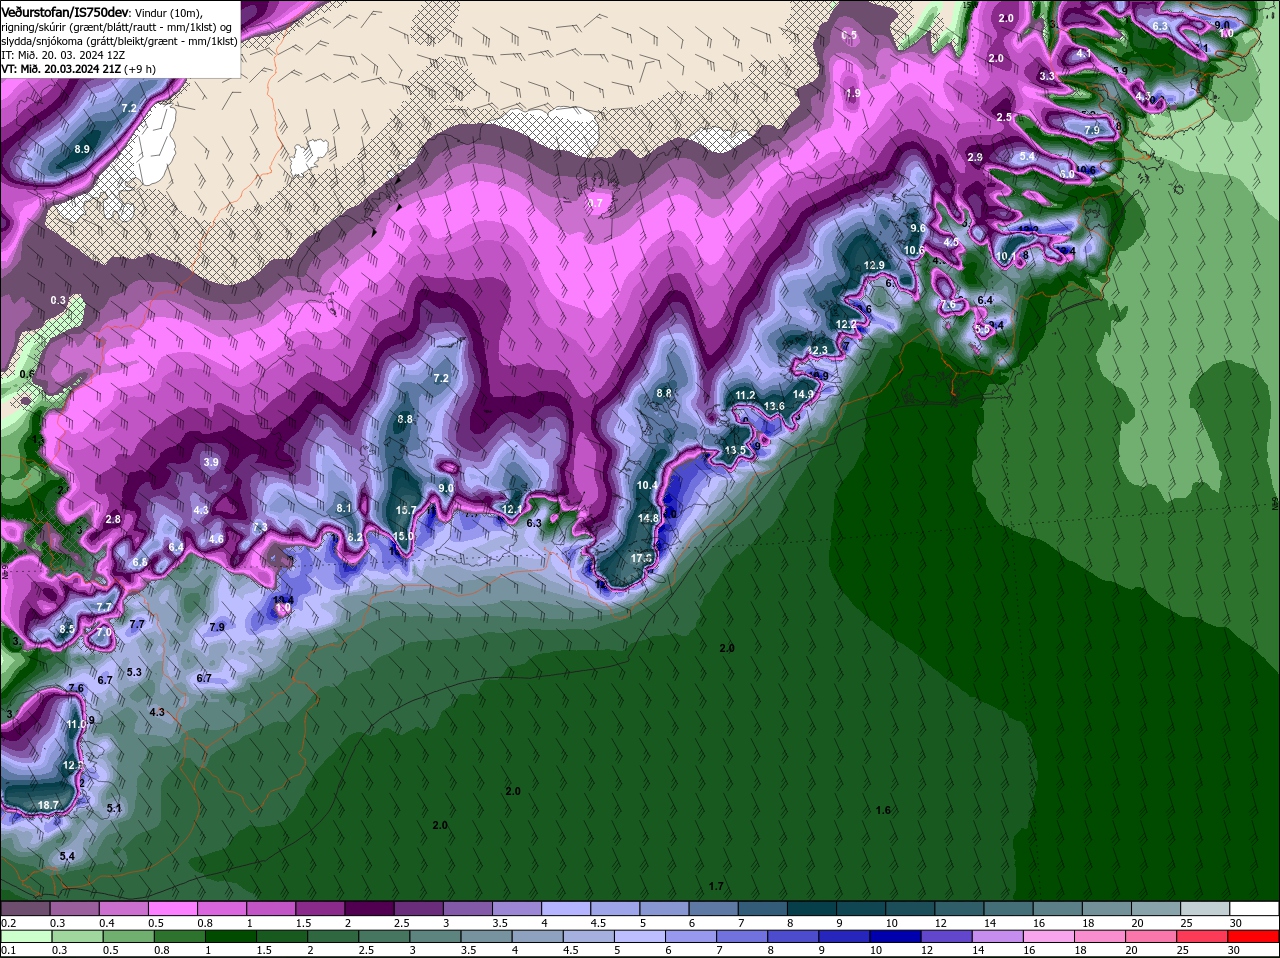Click the 14.9 precipitation label
Viewport: 1280px width, 958px height.
803,394
